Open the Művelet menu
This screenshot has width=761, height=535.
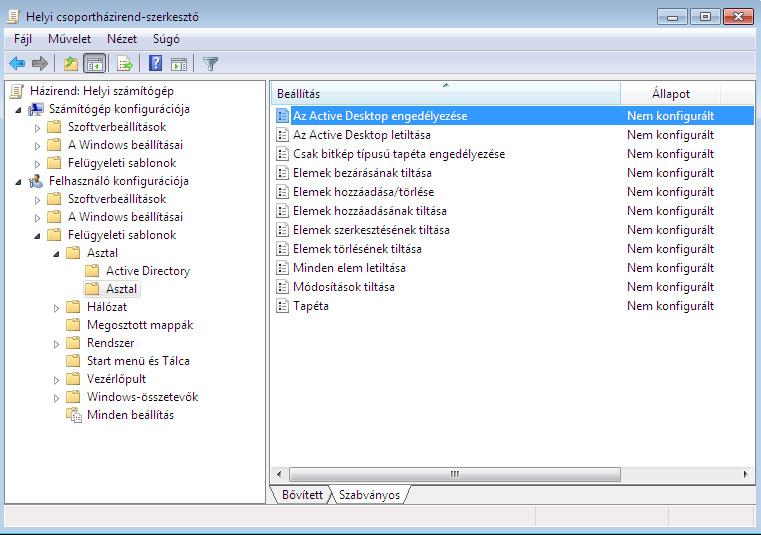(69, 39)
